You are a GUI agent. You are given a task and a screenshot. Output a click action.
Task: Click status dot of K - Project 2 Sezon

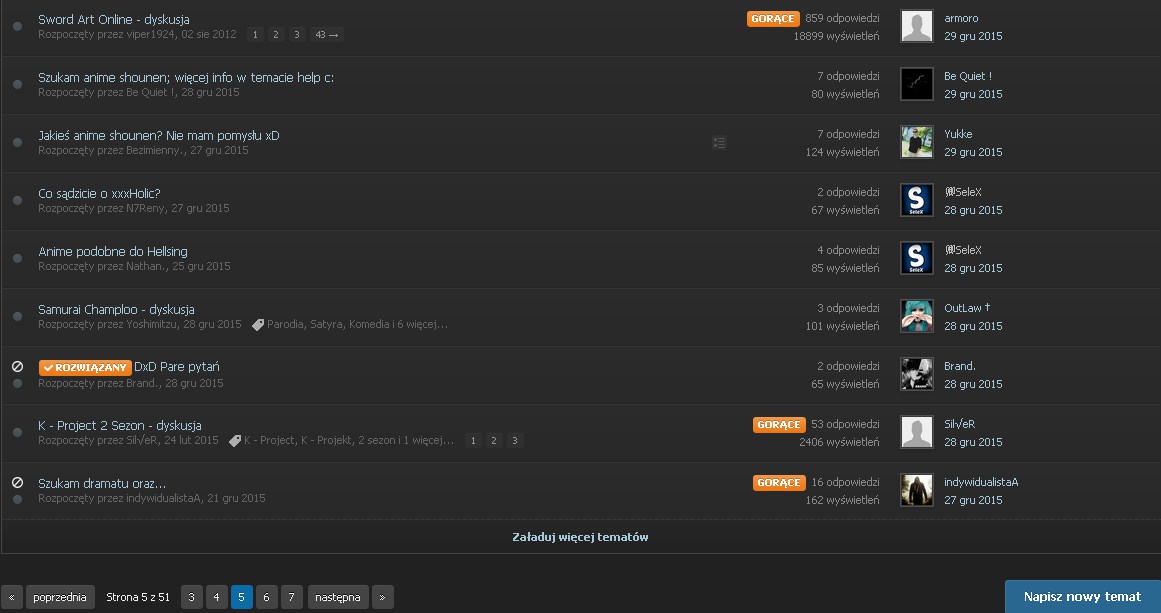(x=18, y=432)
